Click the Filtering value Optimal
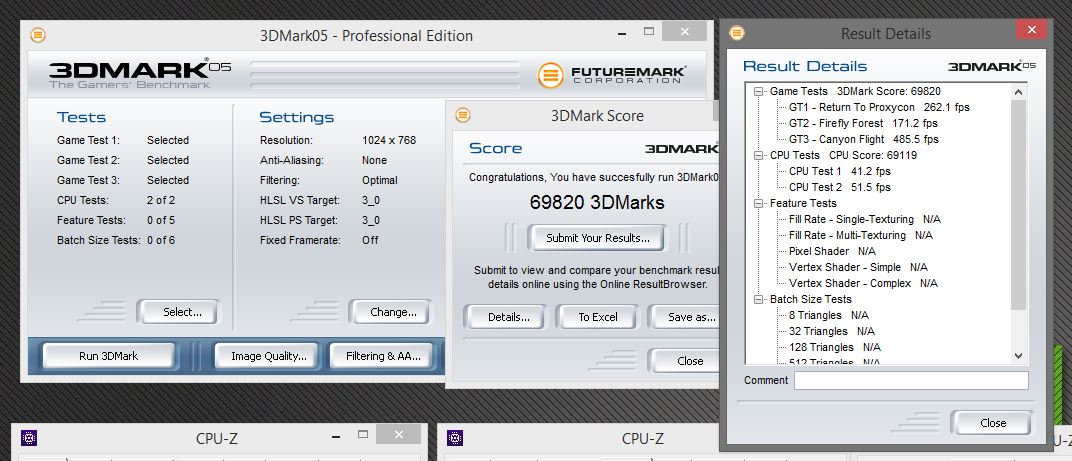This screenshot has height=461, width=1072. (x=379, y=180)
